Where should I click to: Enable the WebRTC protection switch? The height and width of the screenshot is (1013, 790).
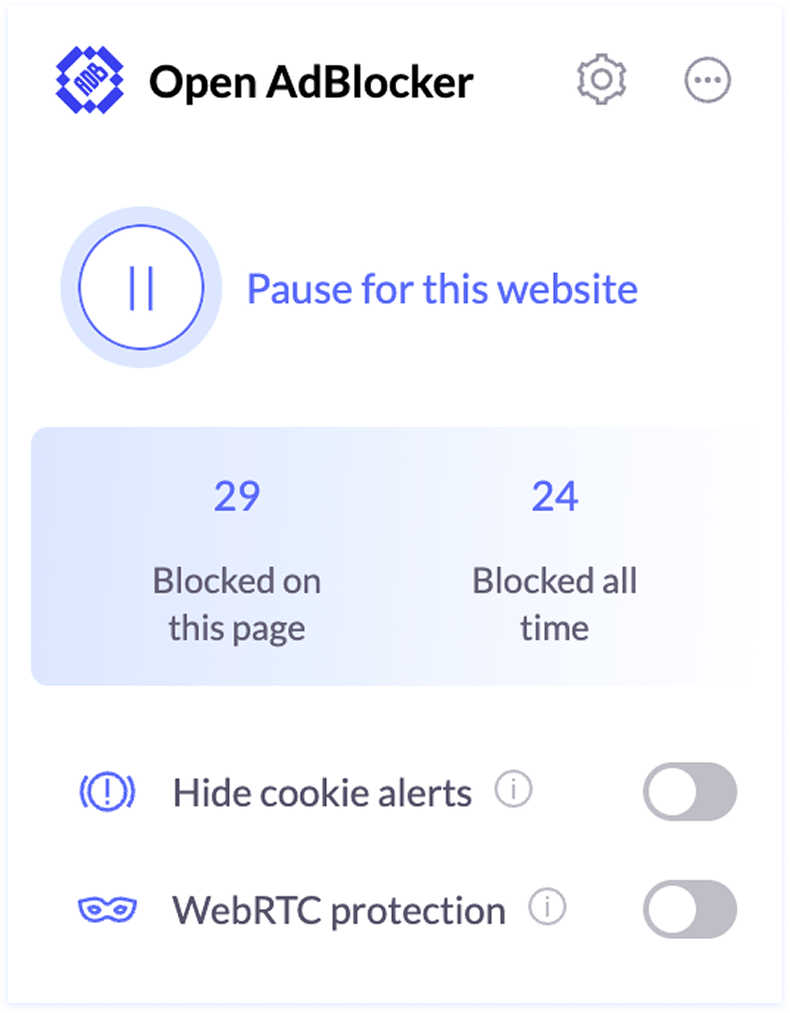click(x=691, y=909)
